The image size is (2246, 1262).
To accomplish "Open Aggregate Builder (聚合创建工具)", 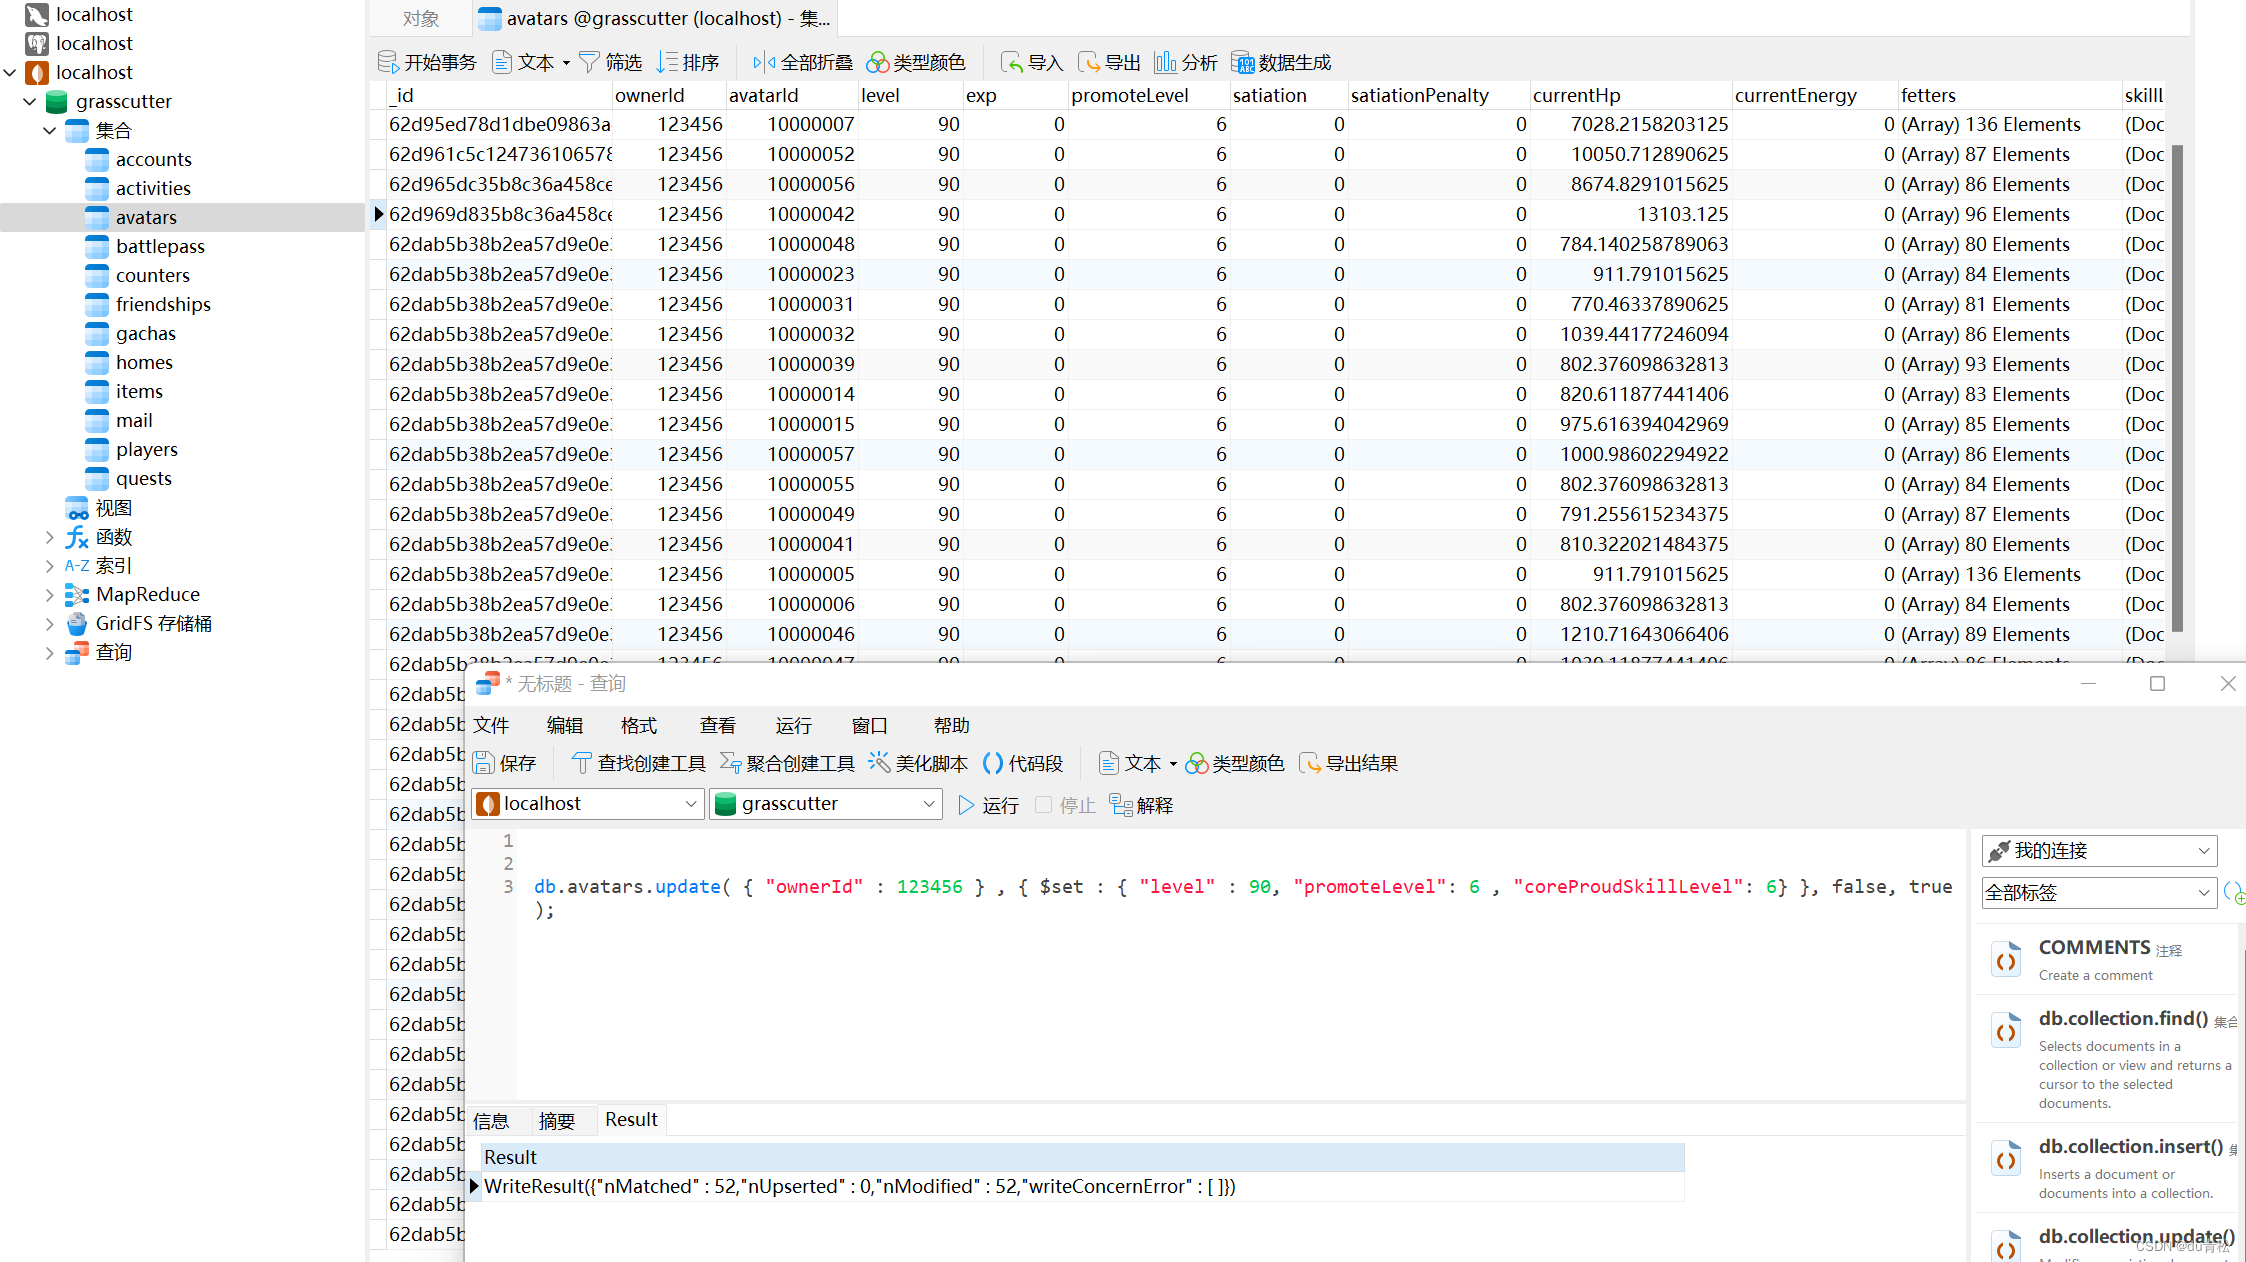I will (x=787, y=763).
